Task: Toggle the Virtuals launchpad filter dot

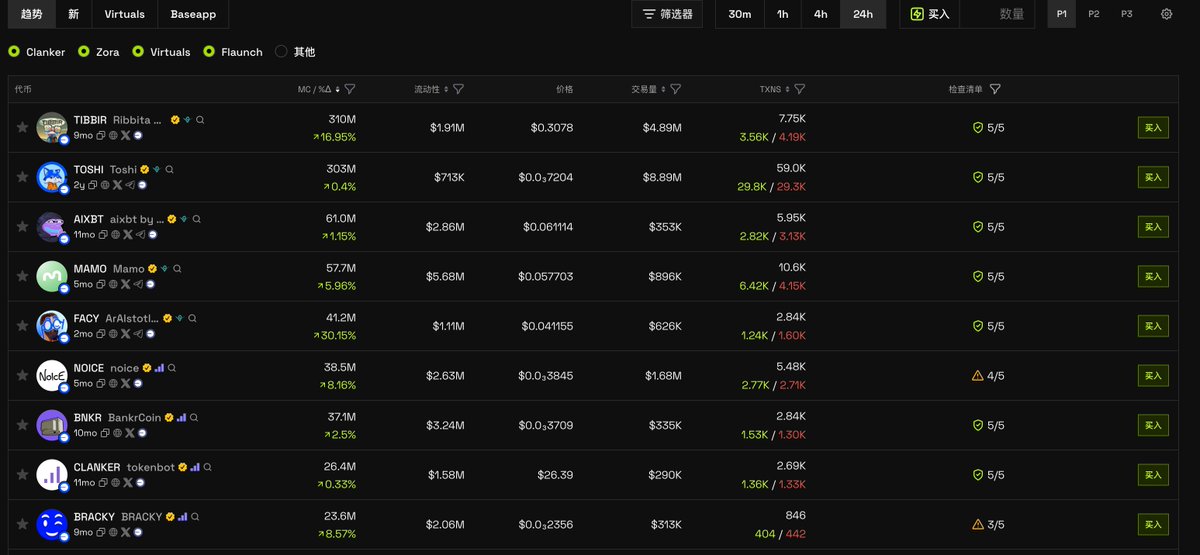Action: pos(138,52)
